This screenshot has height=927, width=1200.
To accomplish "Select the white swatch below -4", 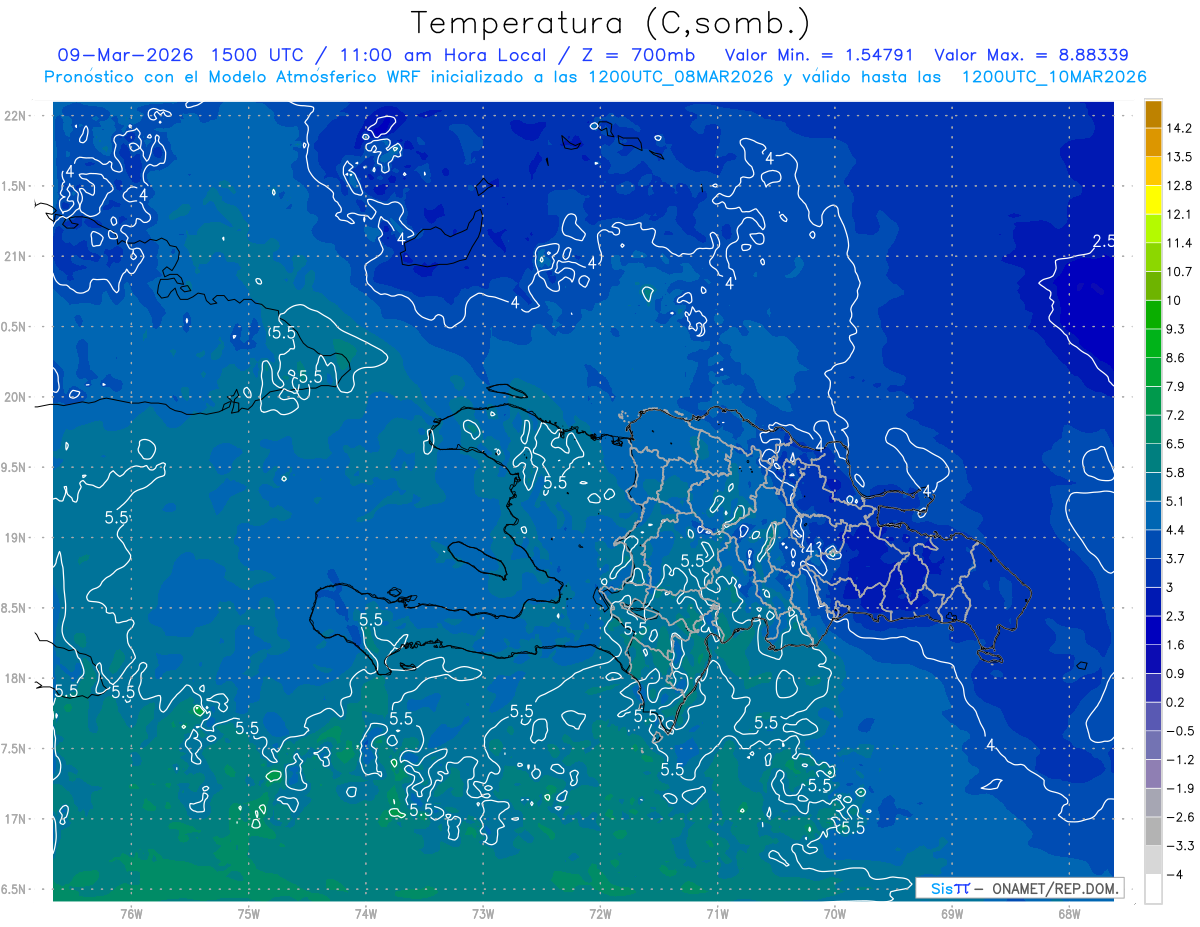I will 1153,889.
